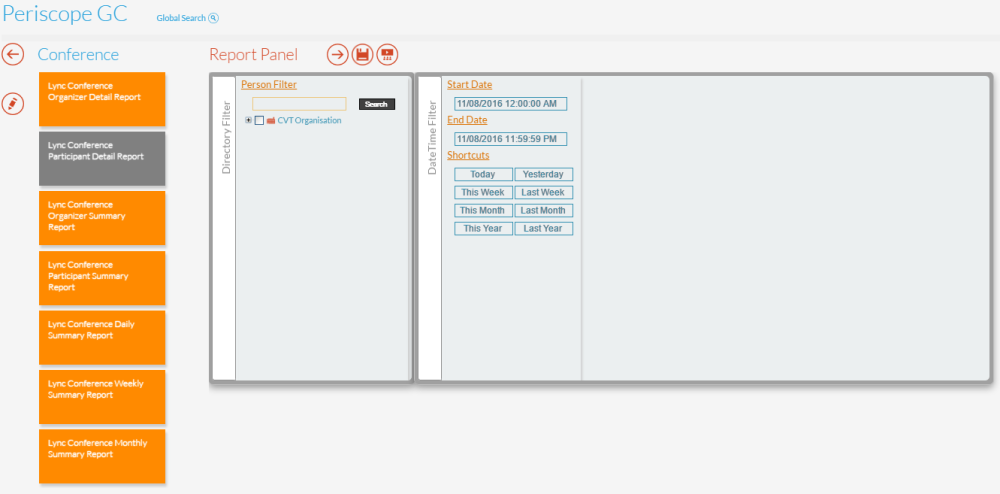Click the Last Month shortcut button
The height and width of the screenshot is (494, 1000).
point(543,210)
